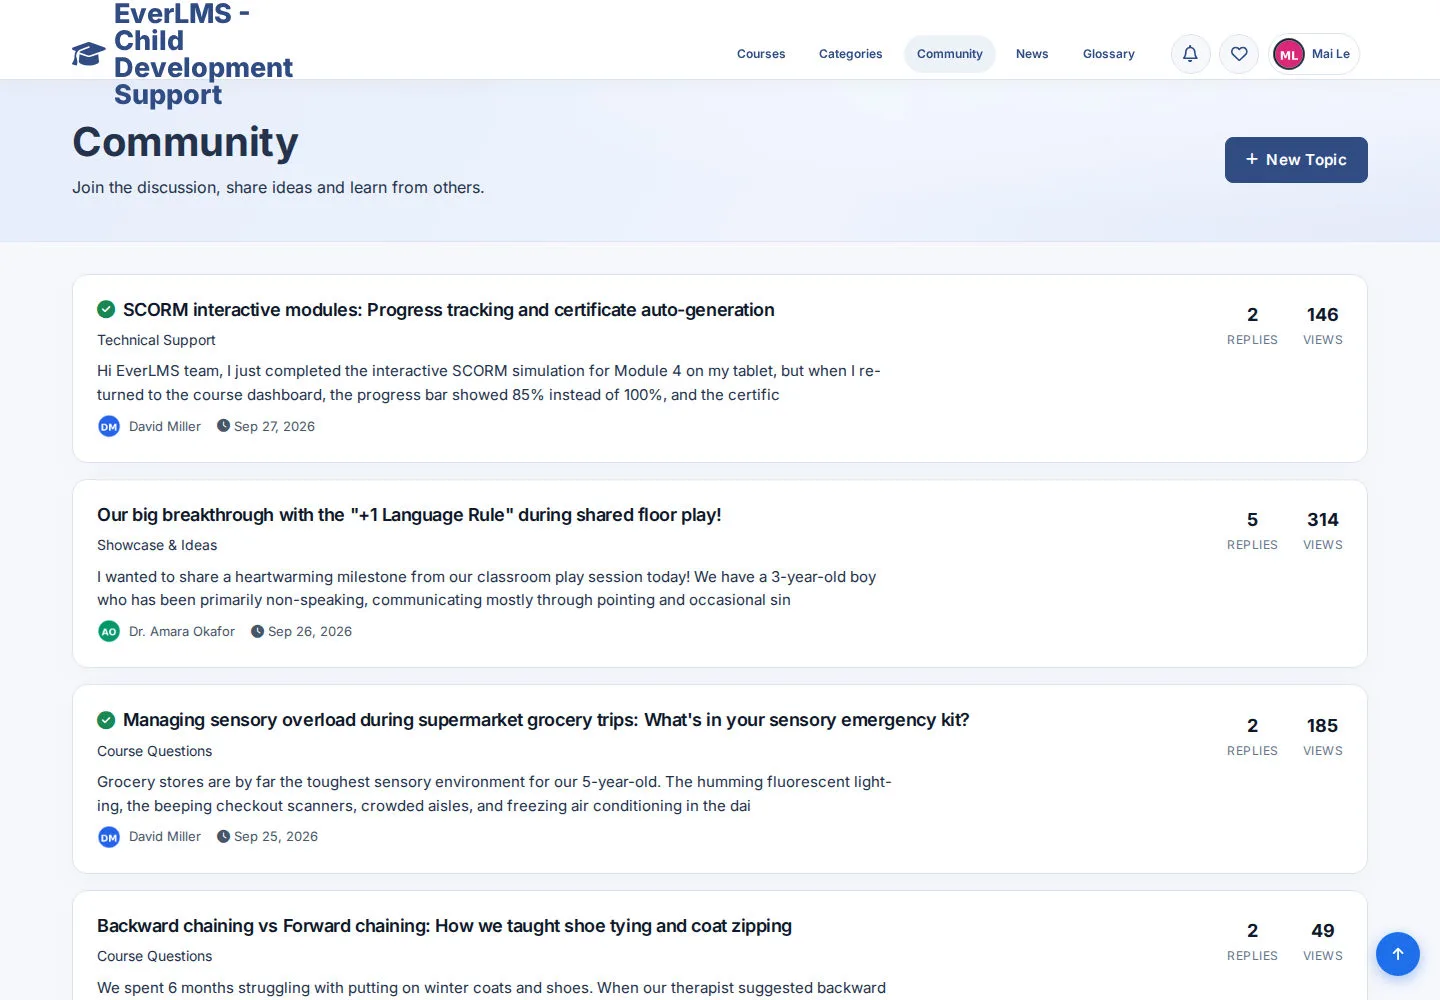Open the News page
The width and height of the screenshot is (1440, 1000).
click(1032, 54)
